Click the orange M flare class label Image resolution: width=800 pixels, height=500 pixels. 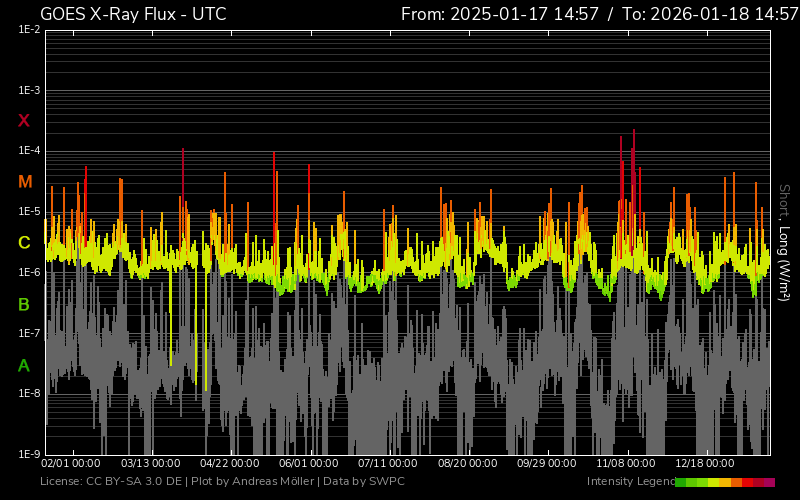pos(24,182)
